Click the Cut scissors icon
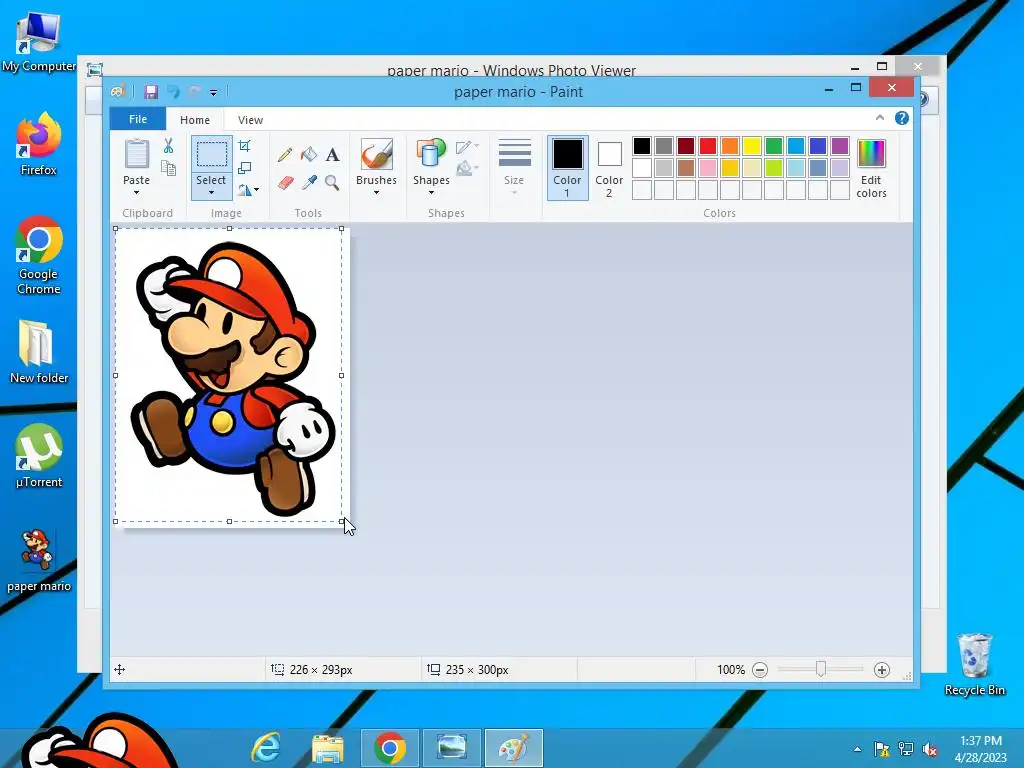1024x768 pixels. 168,146
